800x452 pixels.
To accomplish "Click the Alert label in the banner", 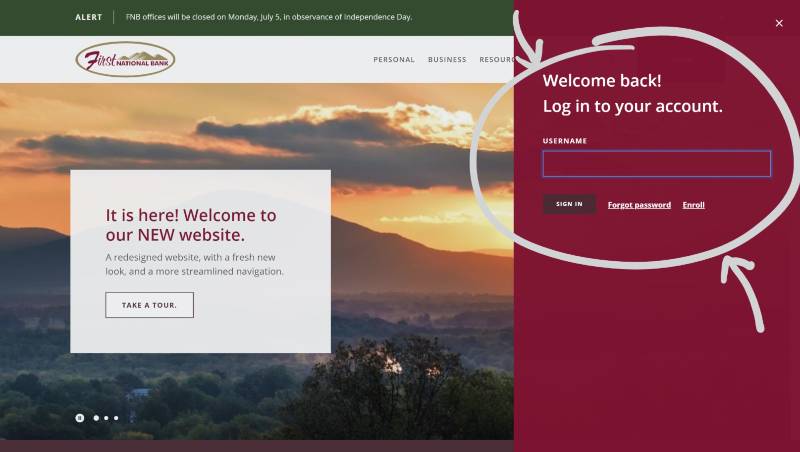I will pos(89,17).
